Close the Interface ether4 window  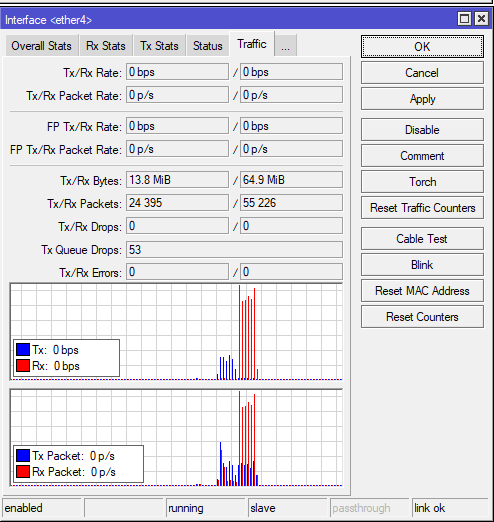[481, 18]
